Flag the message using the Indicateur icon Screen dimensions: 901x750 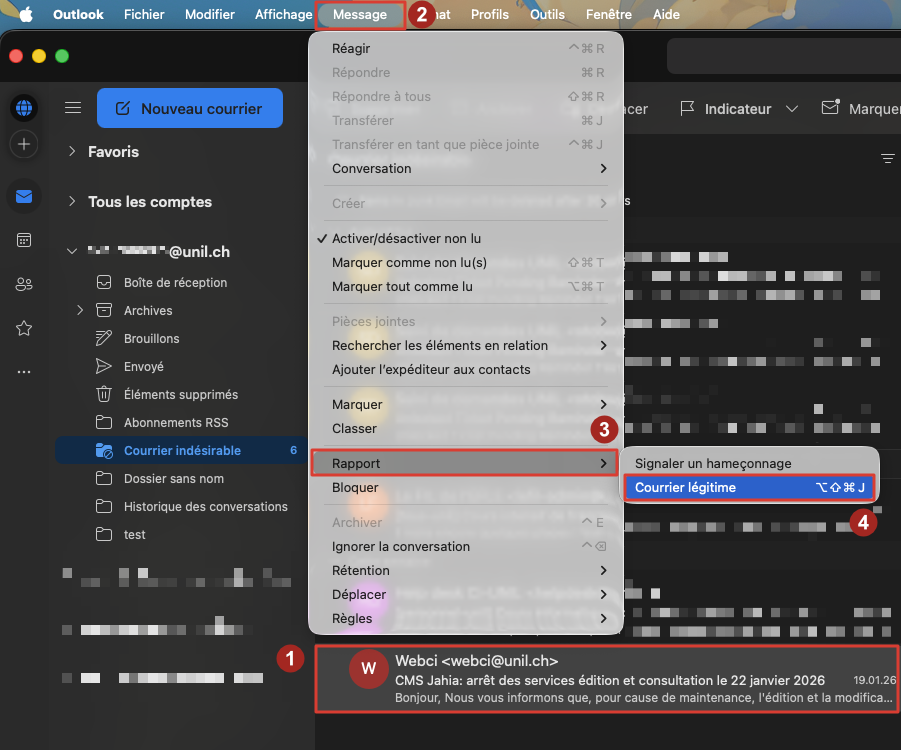pyautogui.click(x=687, y=108)
